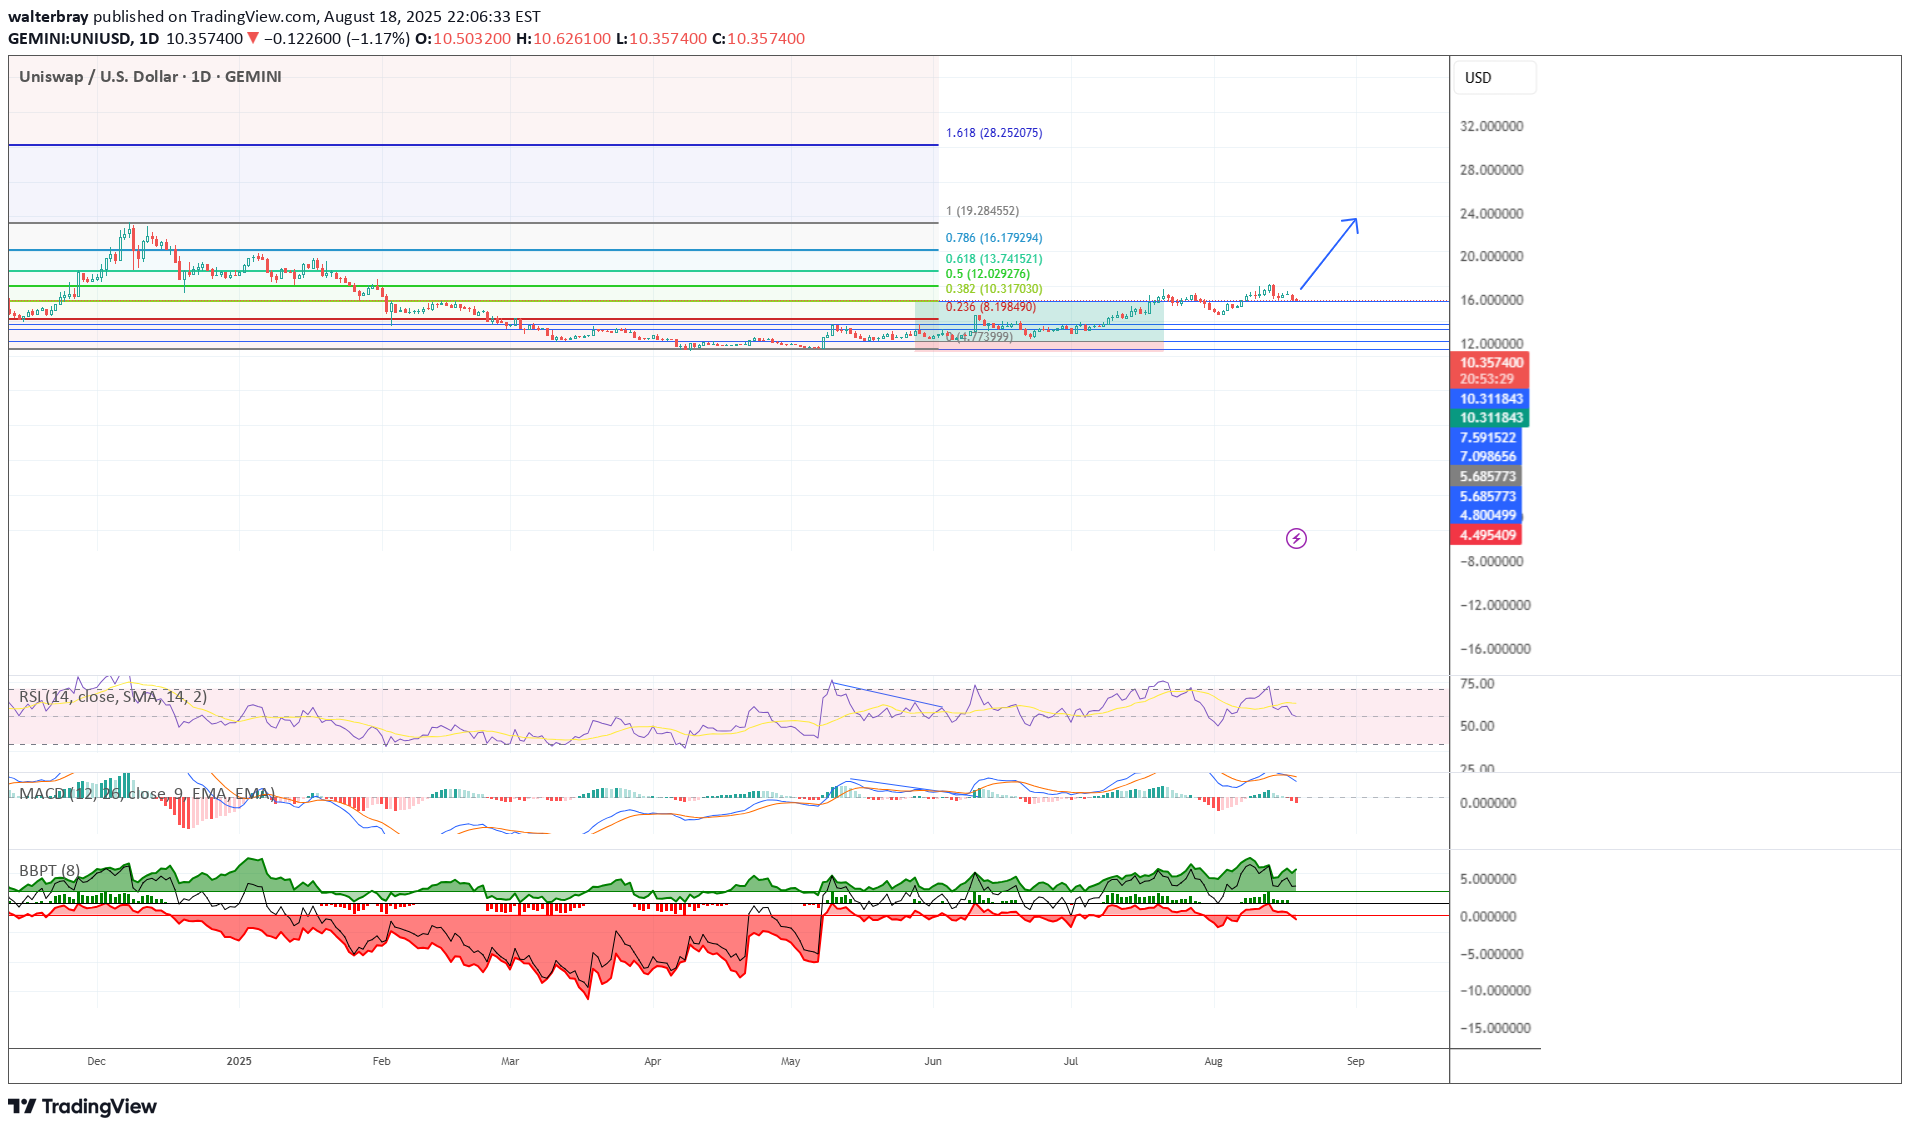Click the 16.000000 price axis value
The width and height of the screenshot is (1910, 1130).
(1491, 300)
